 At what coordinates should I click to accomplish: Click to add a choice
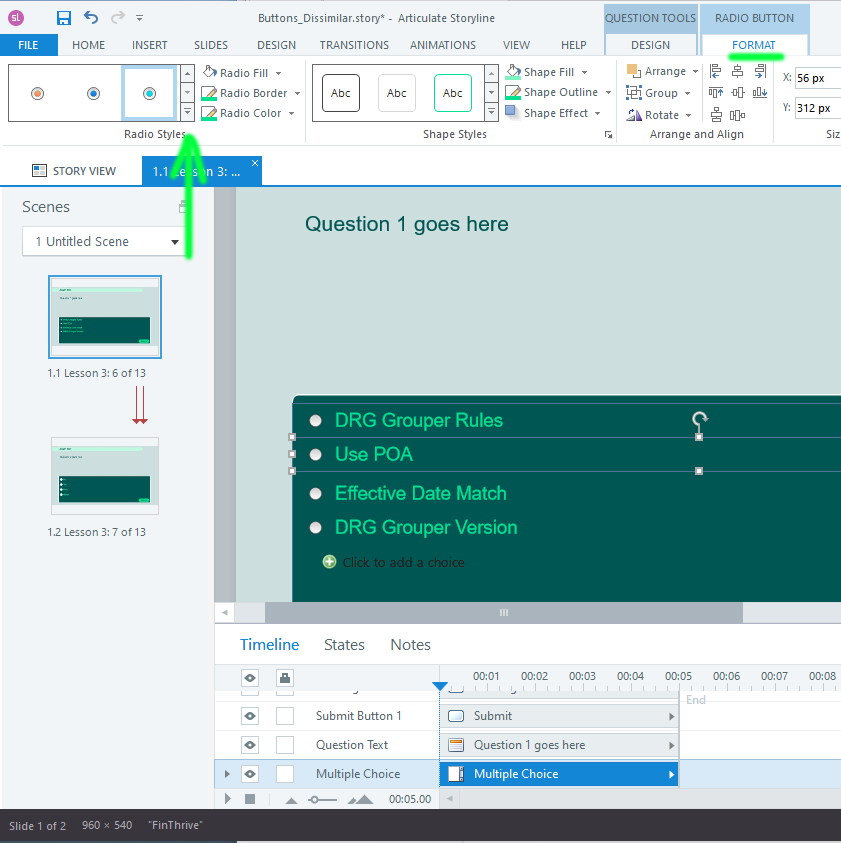pos(402,562)
